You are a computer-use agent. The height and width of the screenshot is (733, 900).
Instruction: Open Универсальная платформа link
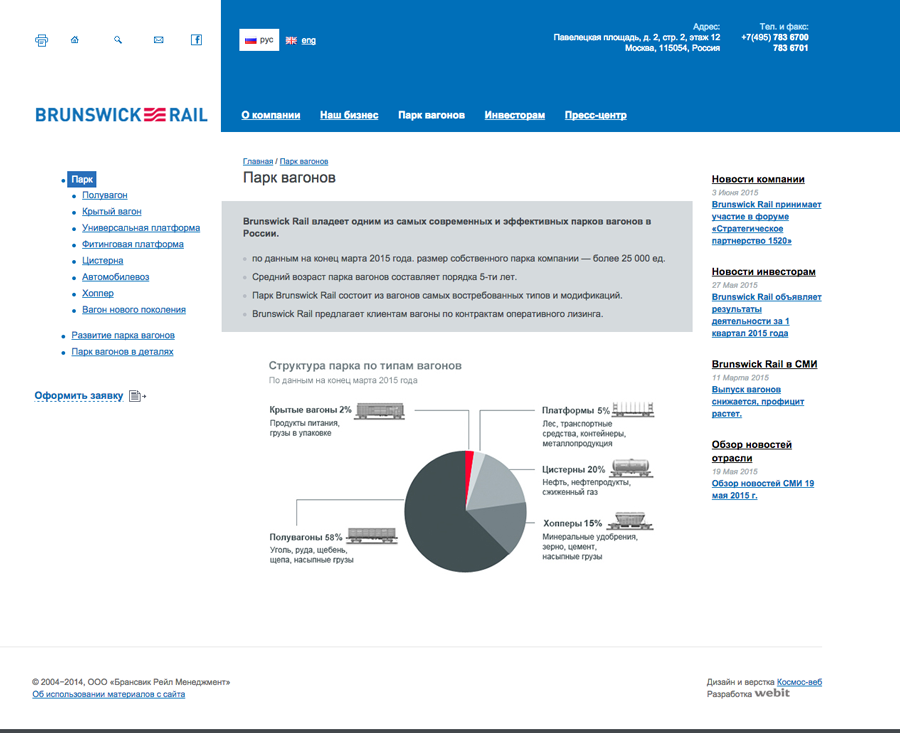click(141, 228)
